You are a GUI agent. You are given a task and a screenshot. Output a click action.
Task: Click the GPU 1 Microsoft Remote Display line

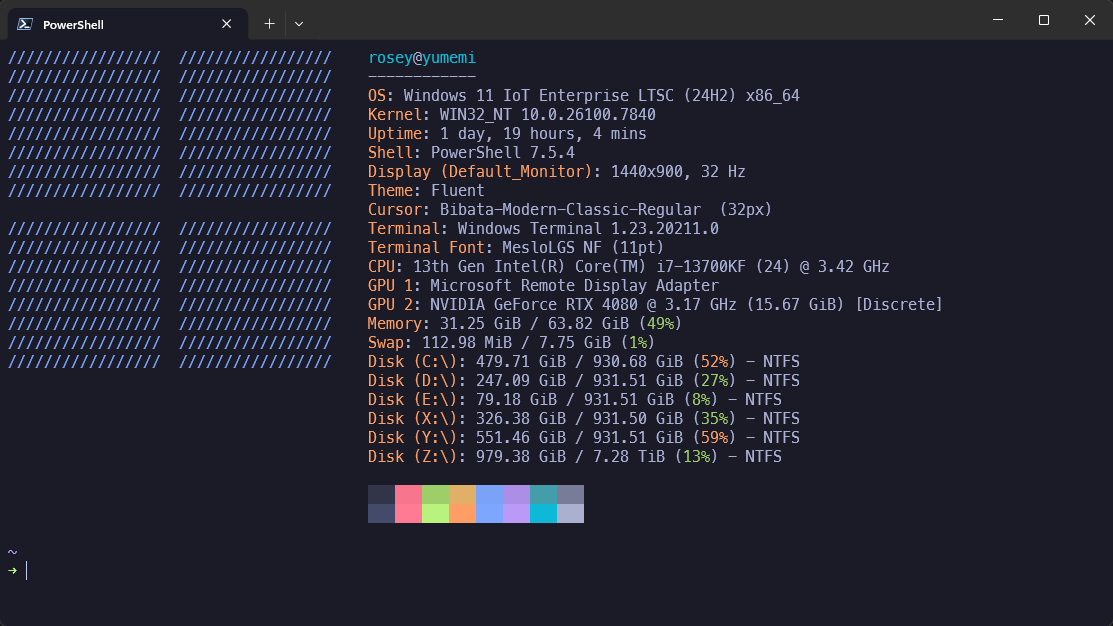point(543,285)
